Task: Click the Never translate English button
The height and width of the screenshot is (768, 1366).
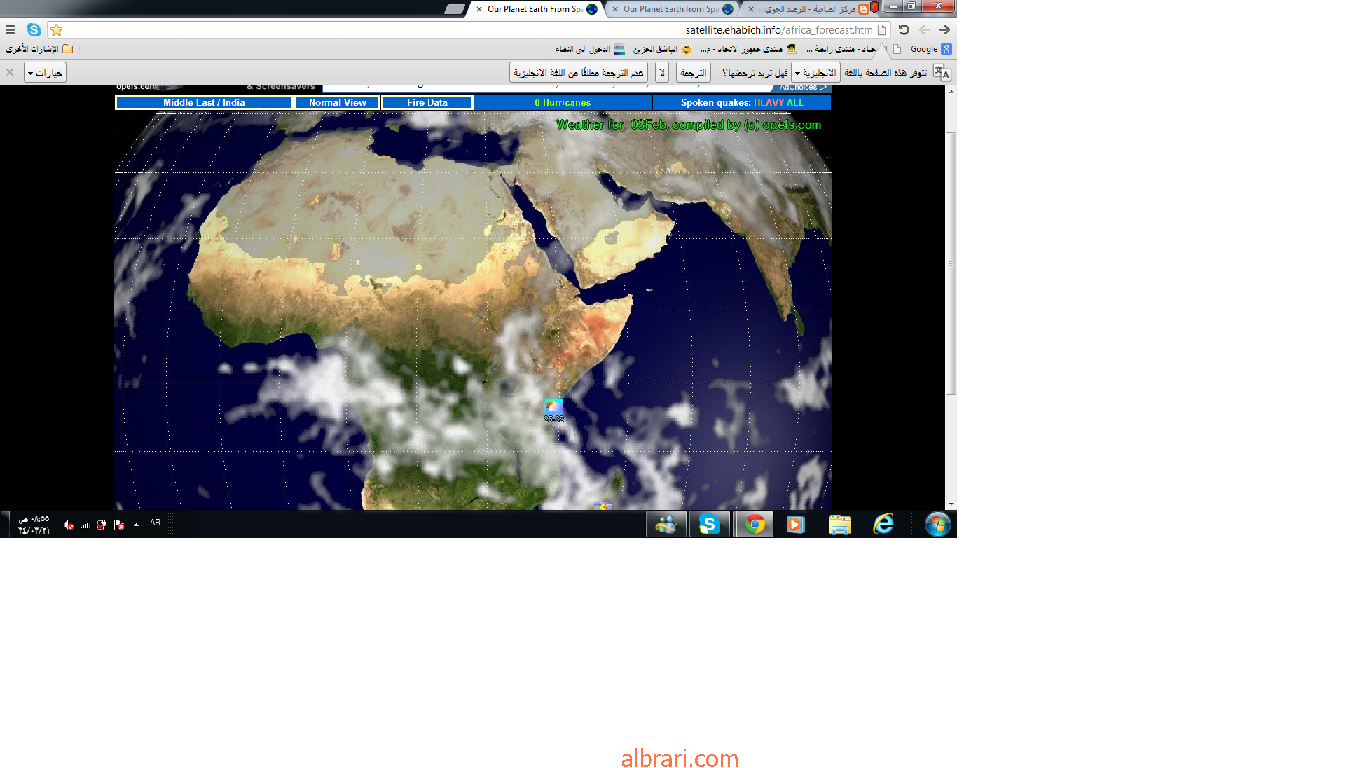Action: [578, 73]
